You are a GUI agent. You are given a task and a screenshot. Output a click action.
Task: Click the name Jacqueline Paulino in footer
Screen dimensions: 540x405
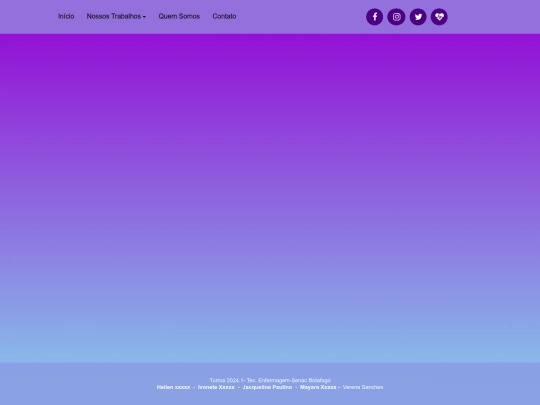click(267, 387)
